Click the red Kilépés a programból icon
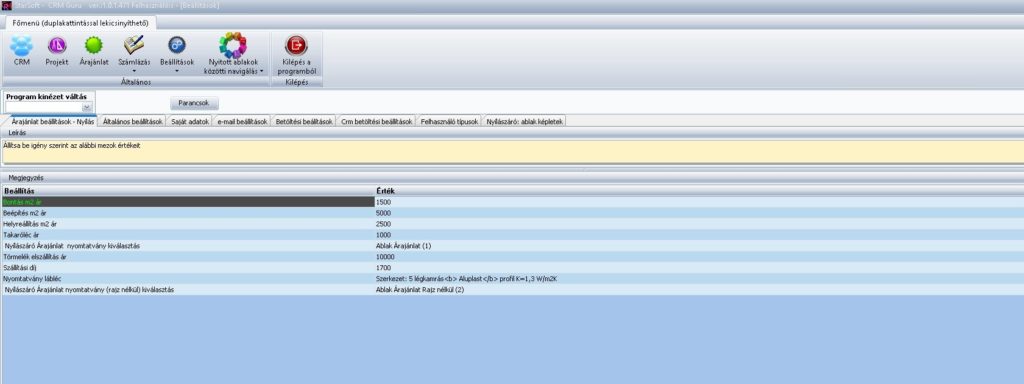Viewport: 1024px width, 384px height. click(x=296, y=45)
